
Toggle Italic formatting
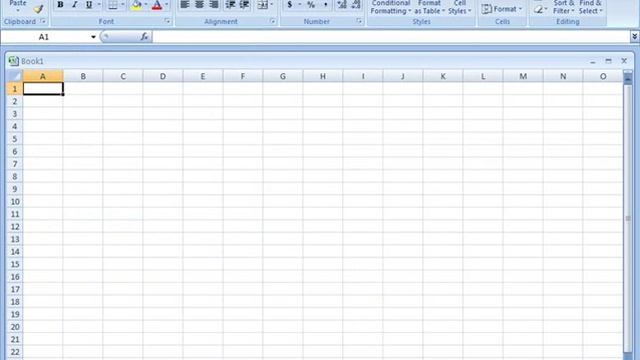click(x=74, y=5)
